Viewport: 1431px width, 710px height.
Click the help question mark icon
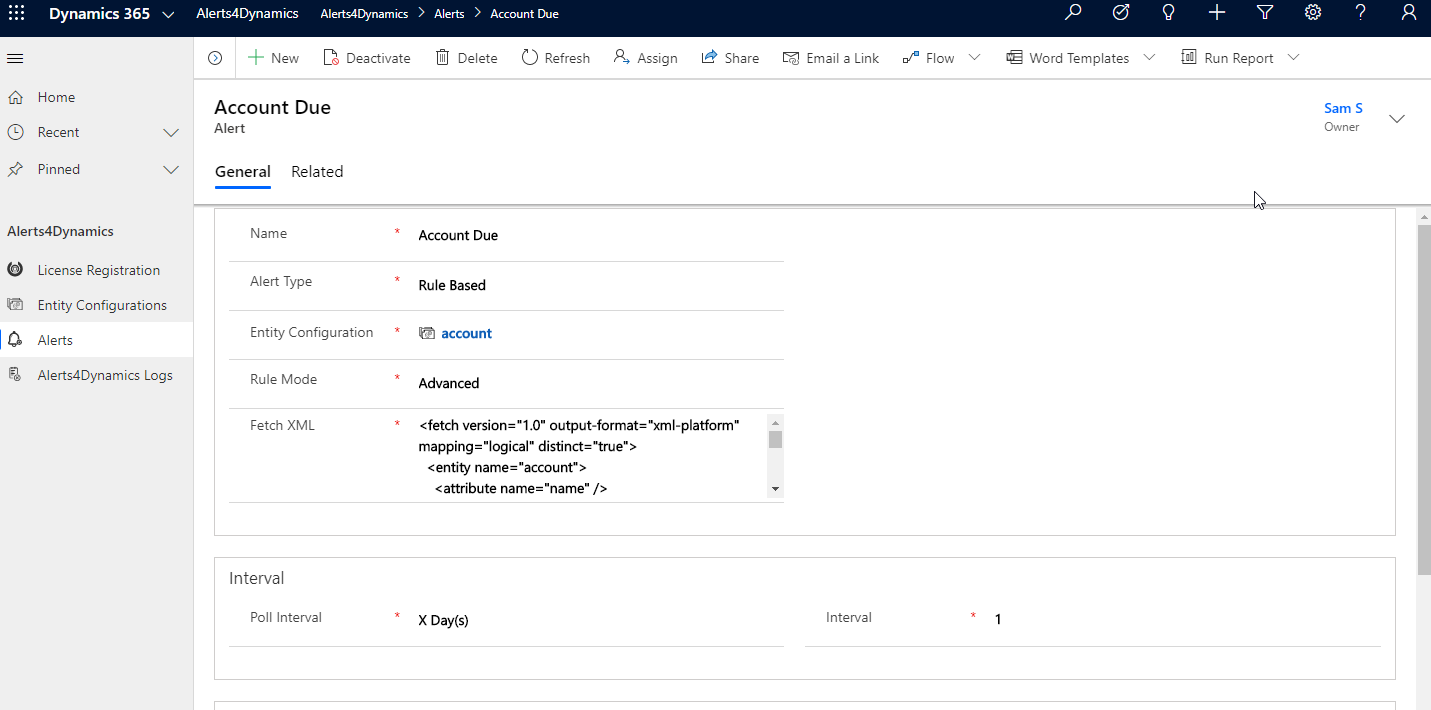pyautogui.click(x=1360, y=13)
